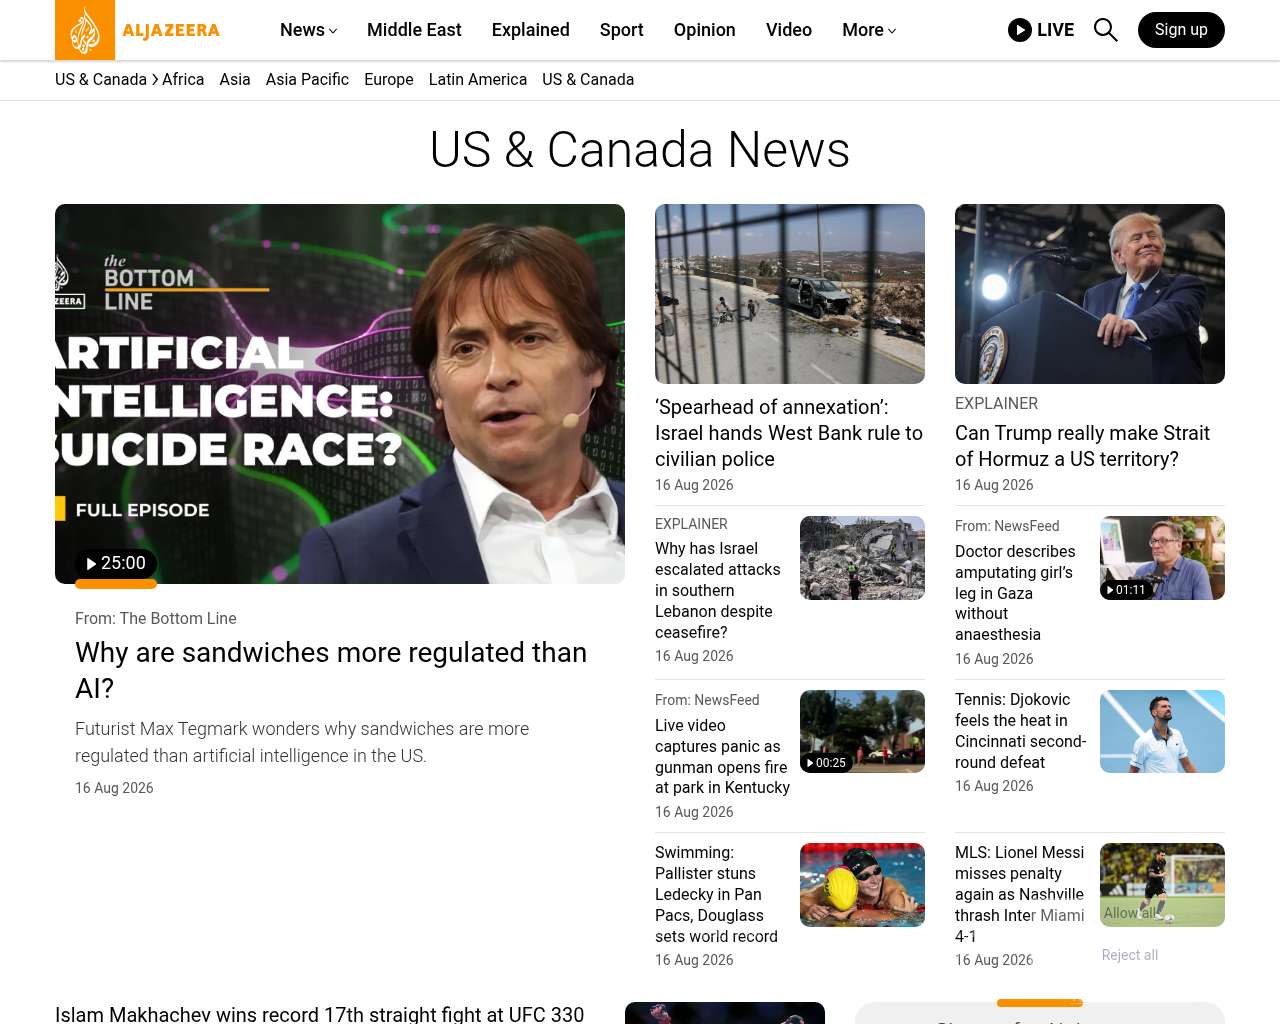Select the Asia sub-navigation link

click(235, 79)
